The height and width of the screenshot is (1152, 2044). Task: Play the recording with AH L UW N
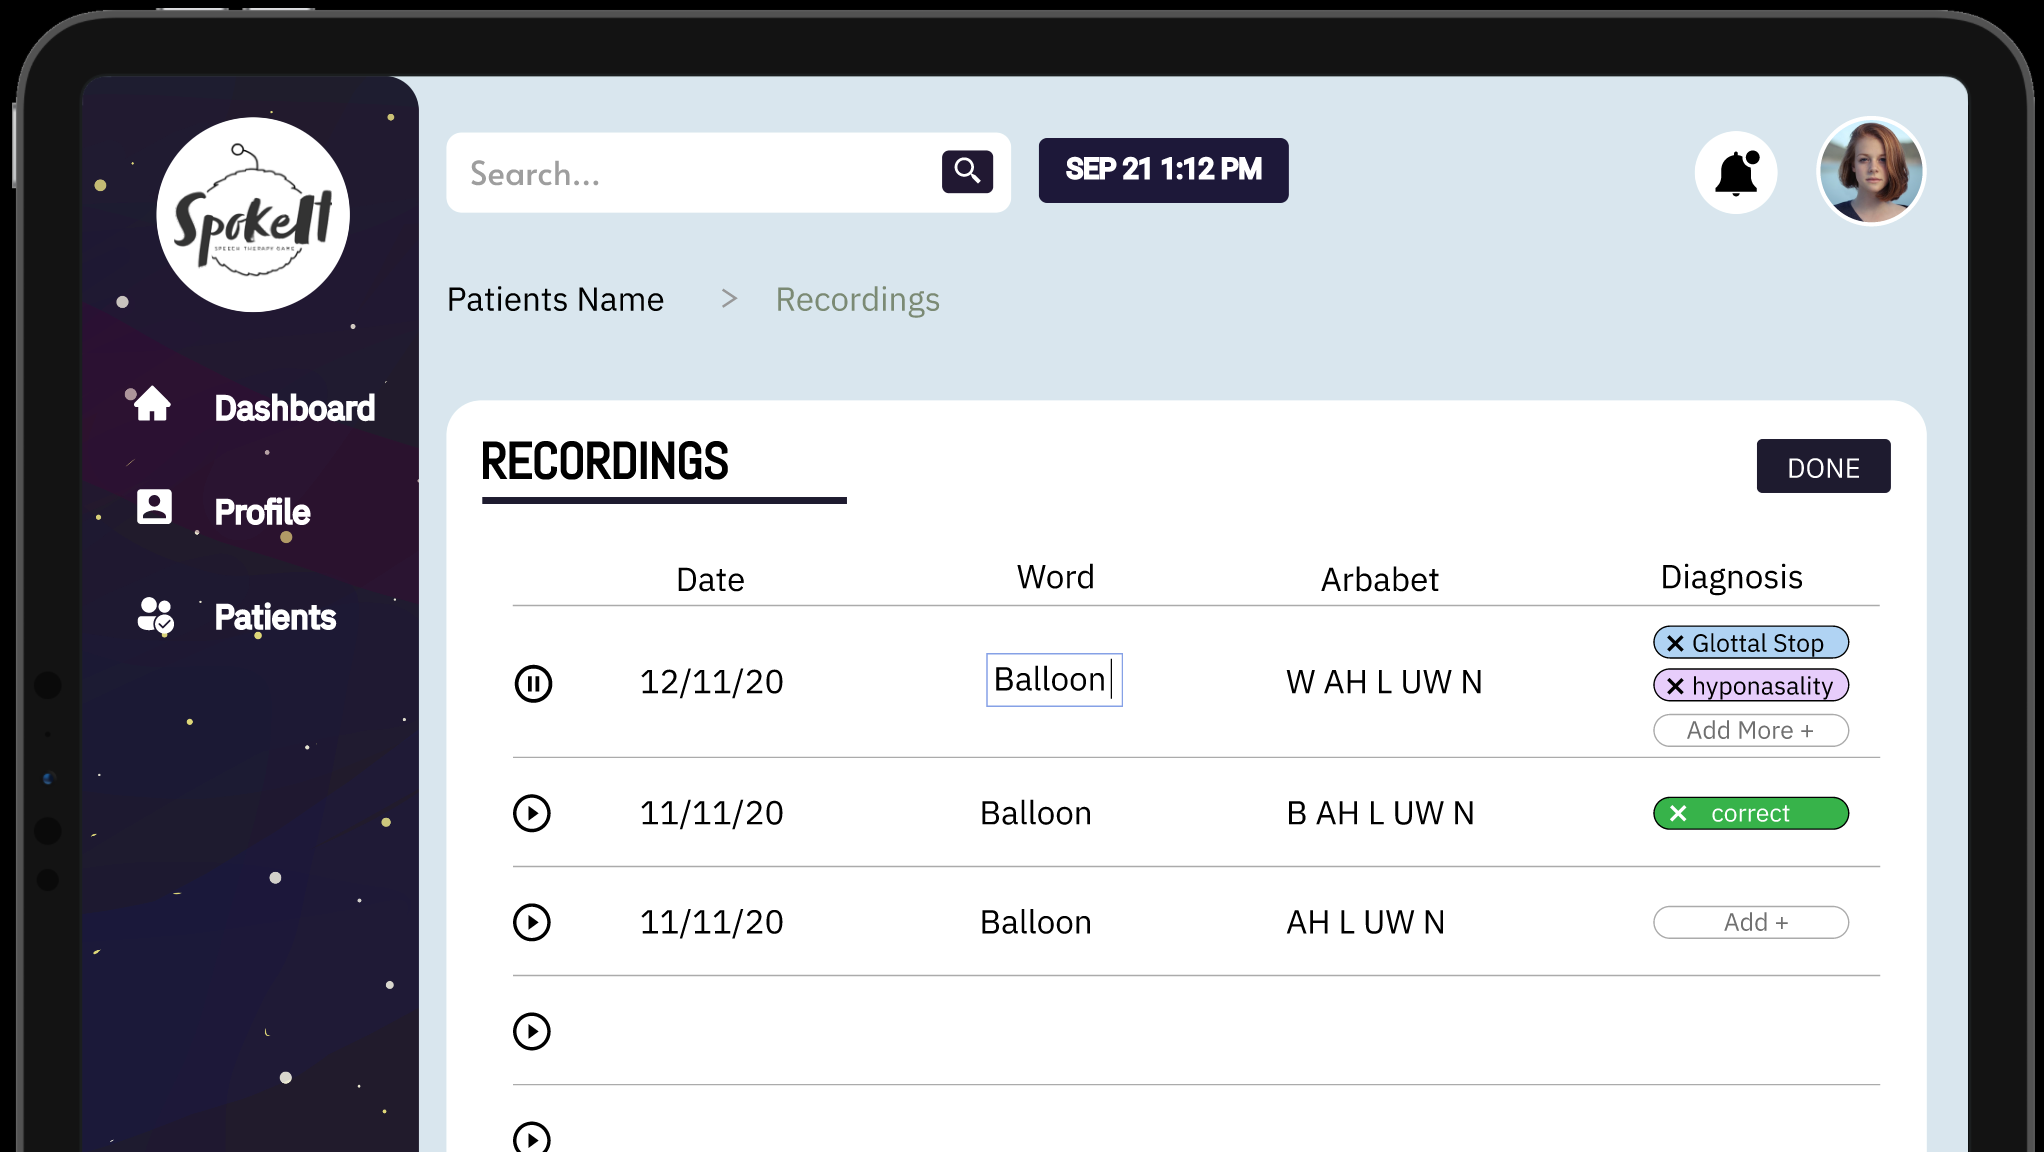tap(532, 922)
